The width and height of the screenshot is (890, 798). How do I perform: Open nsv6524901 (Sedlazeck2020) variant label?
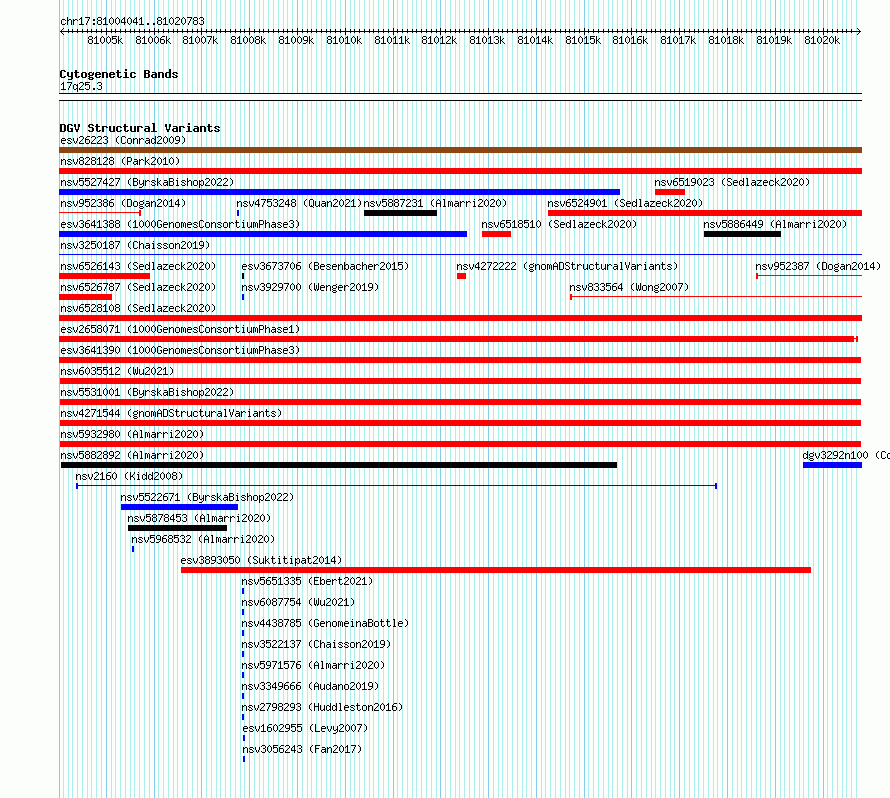coord(625,203)
